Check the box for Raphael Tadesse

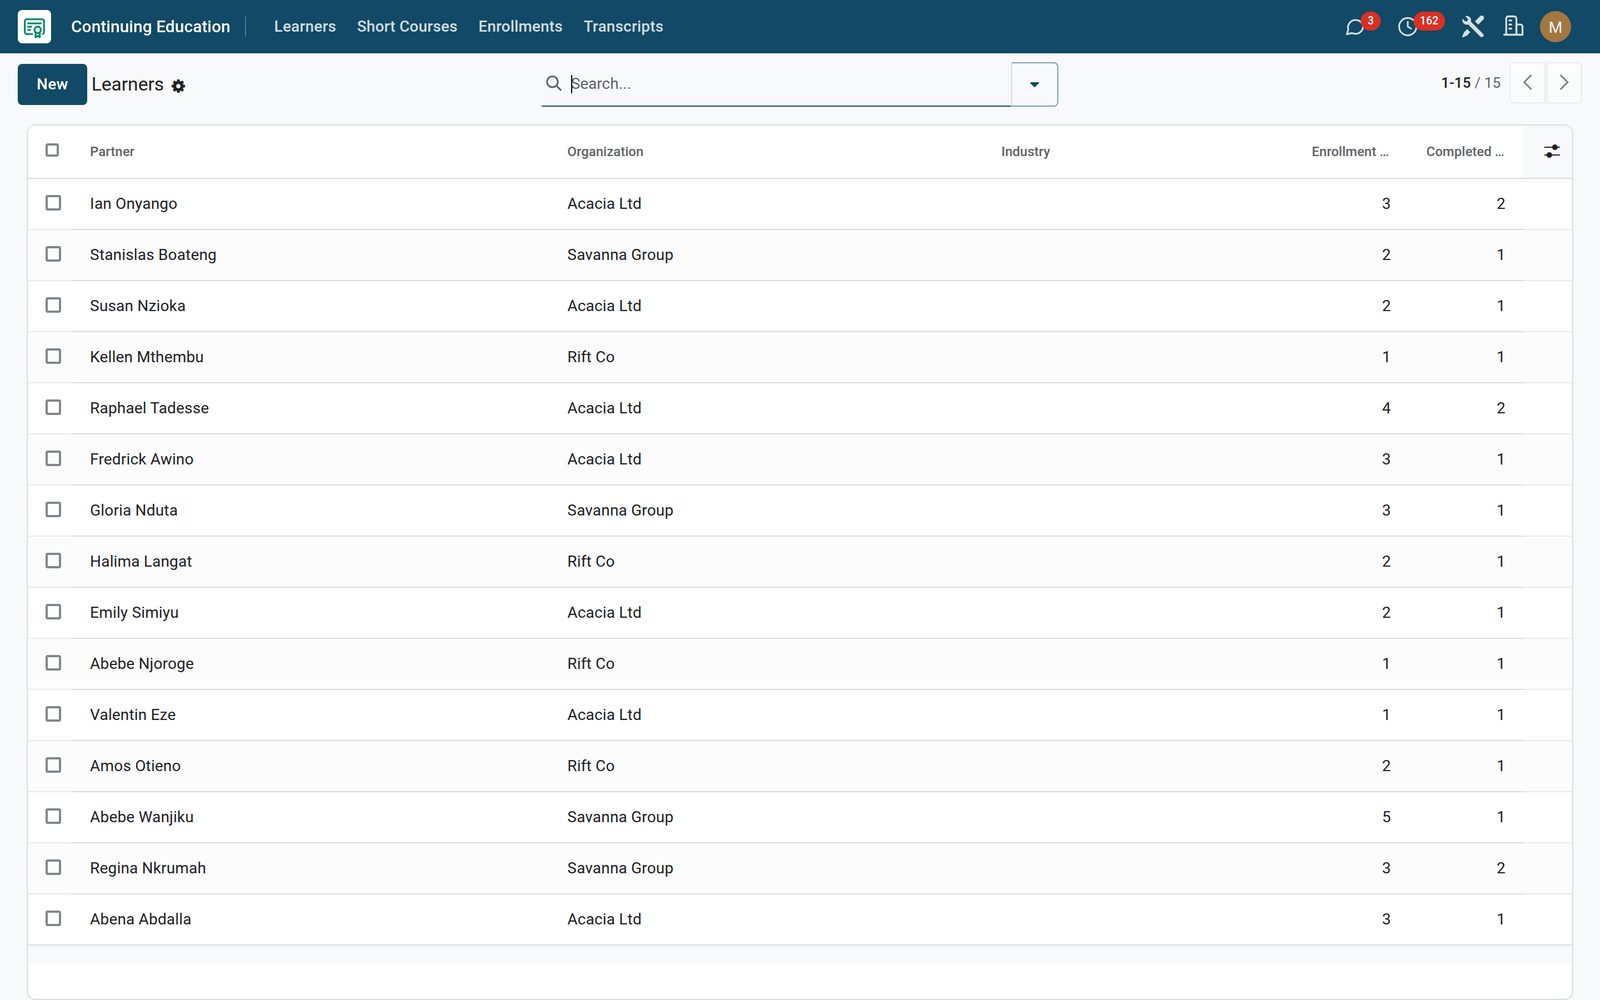(53, 407)
